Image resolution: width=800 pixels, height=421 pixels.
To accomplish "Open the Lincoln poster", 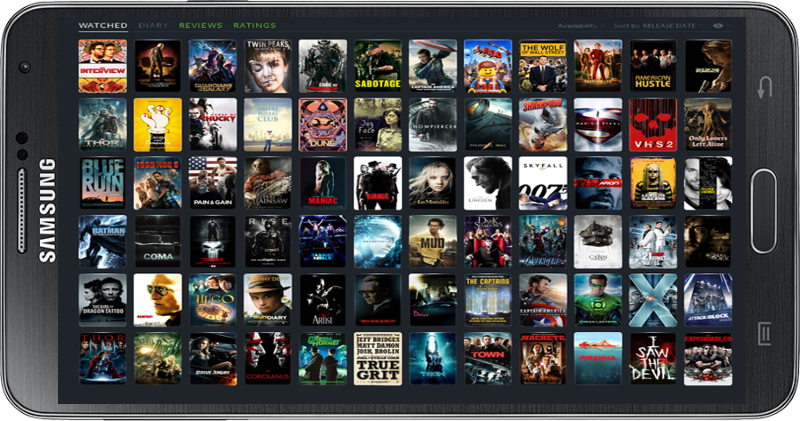I will click(x=488, y=184).
